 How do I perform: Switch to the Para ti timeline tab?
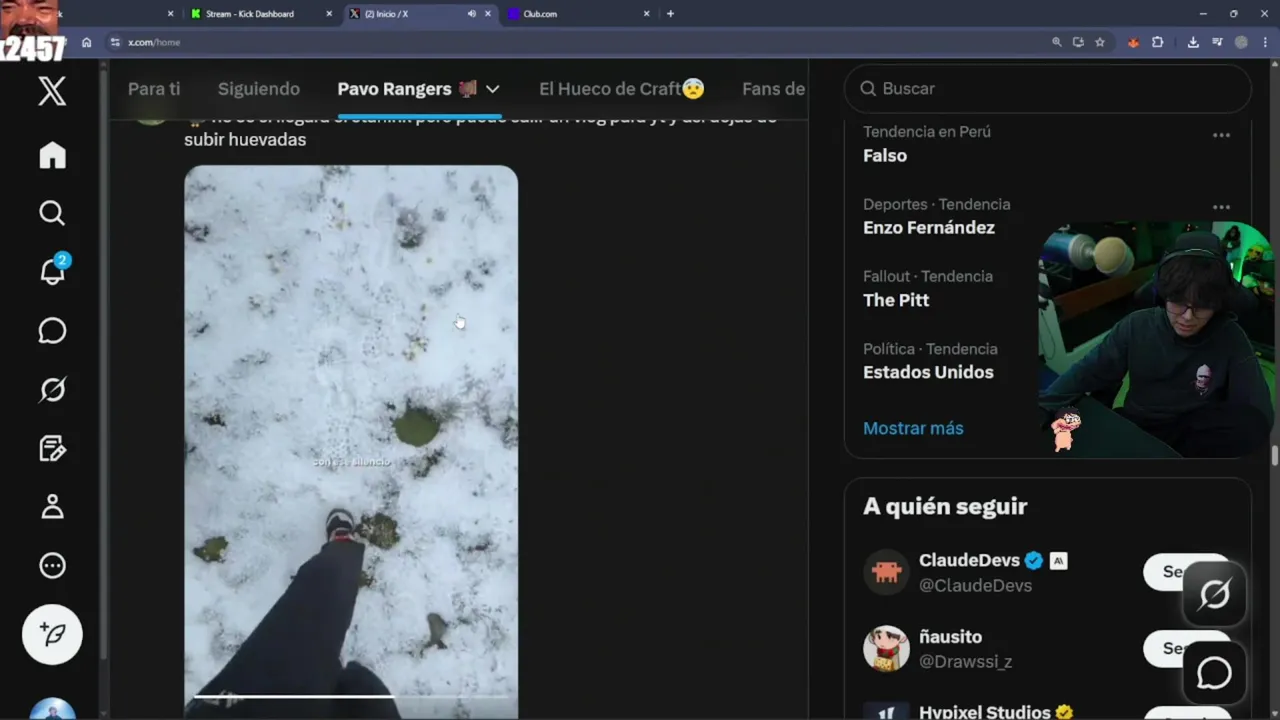coord(154,89)
